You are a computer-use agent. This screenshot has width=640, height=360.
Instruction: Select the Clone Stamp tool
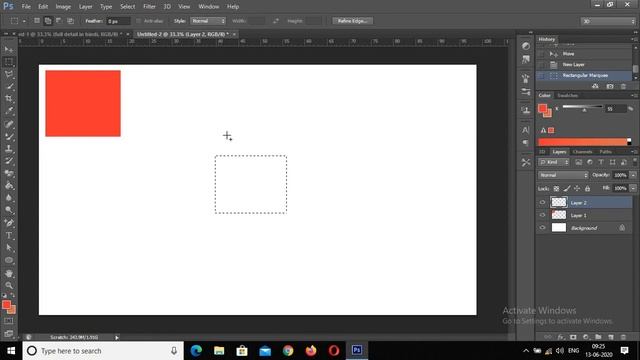coord(9,149)
